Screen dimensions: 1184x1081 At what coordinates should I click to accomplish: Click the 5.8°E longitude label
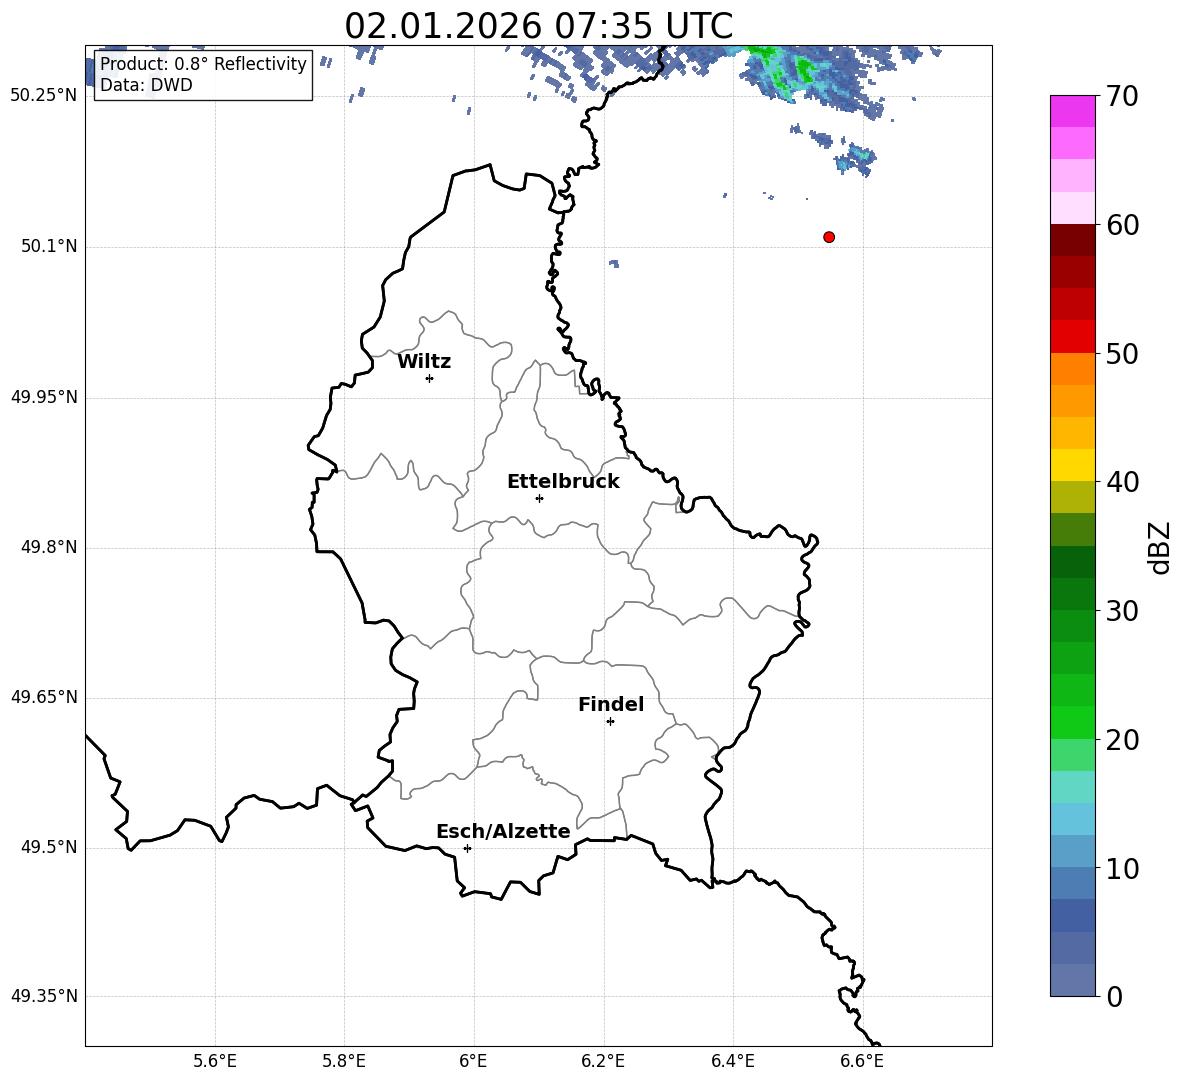point(344,1061)
